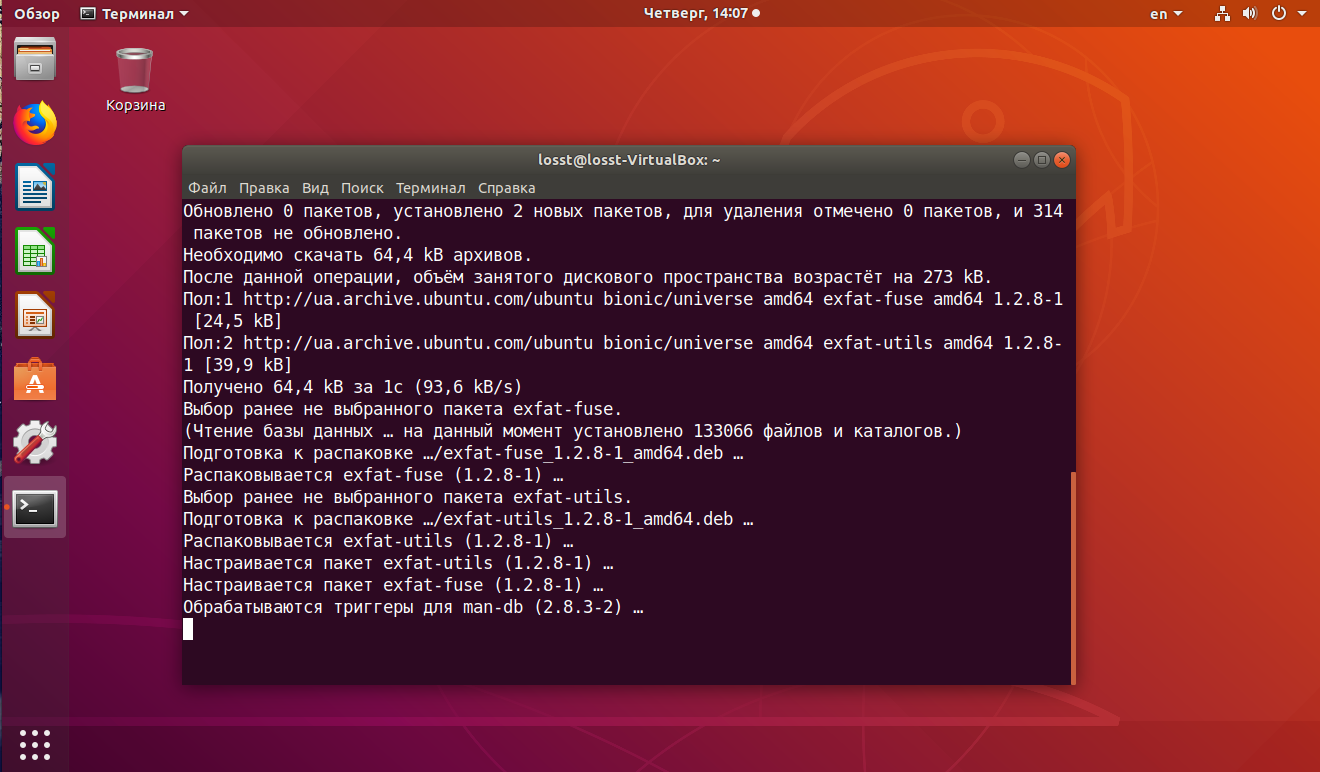The image size is (1320, 772).
Task: Click the line 'Настраивается пакет exfat-utils (1.2.8-1)'
Action: click(397, 563)
